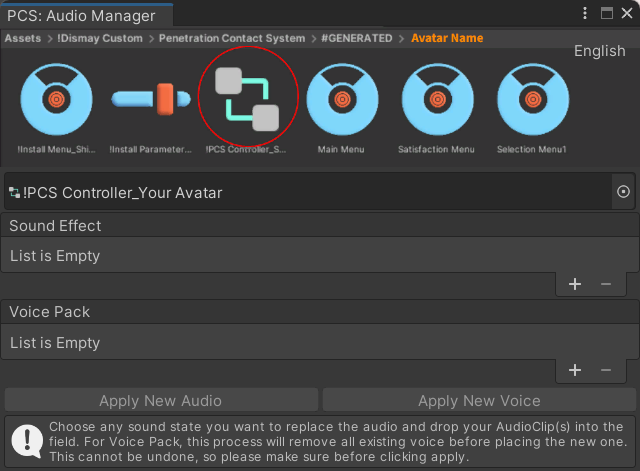The height and width of the screenshot is (471, 640).
Task: Add an entry to Voice Pack list
Action: point(575,371)
